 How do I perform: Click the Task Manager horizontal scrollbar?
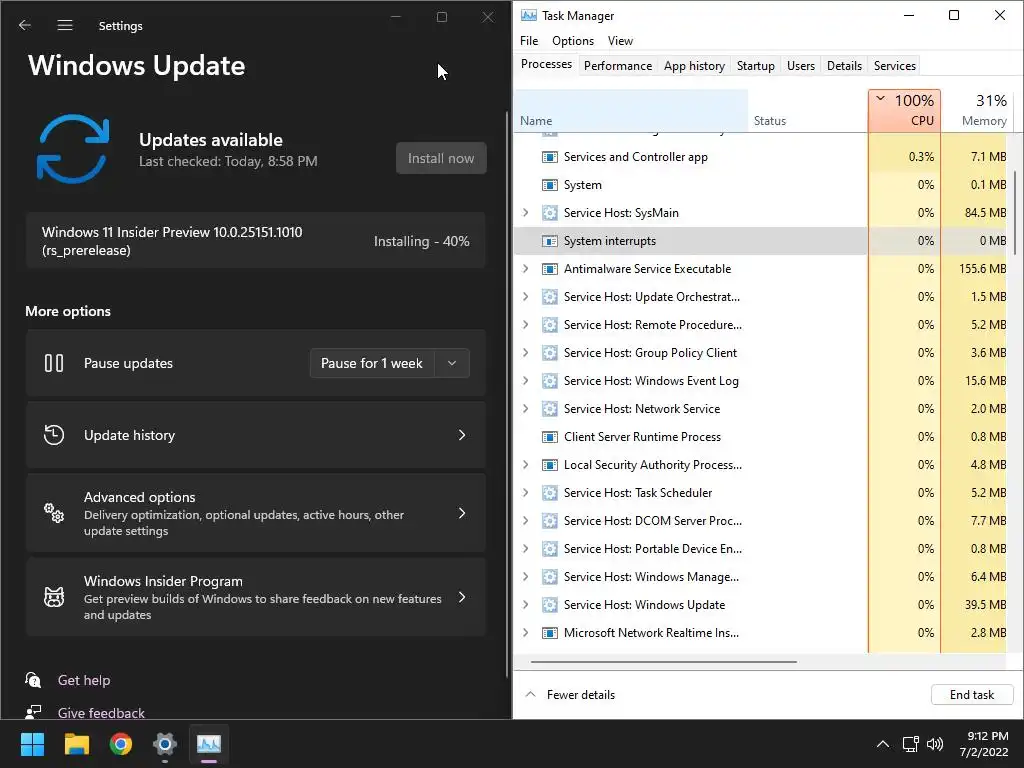664,662
